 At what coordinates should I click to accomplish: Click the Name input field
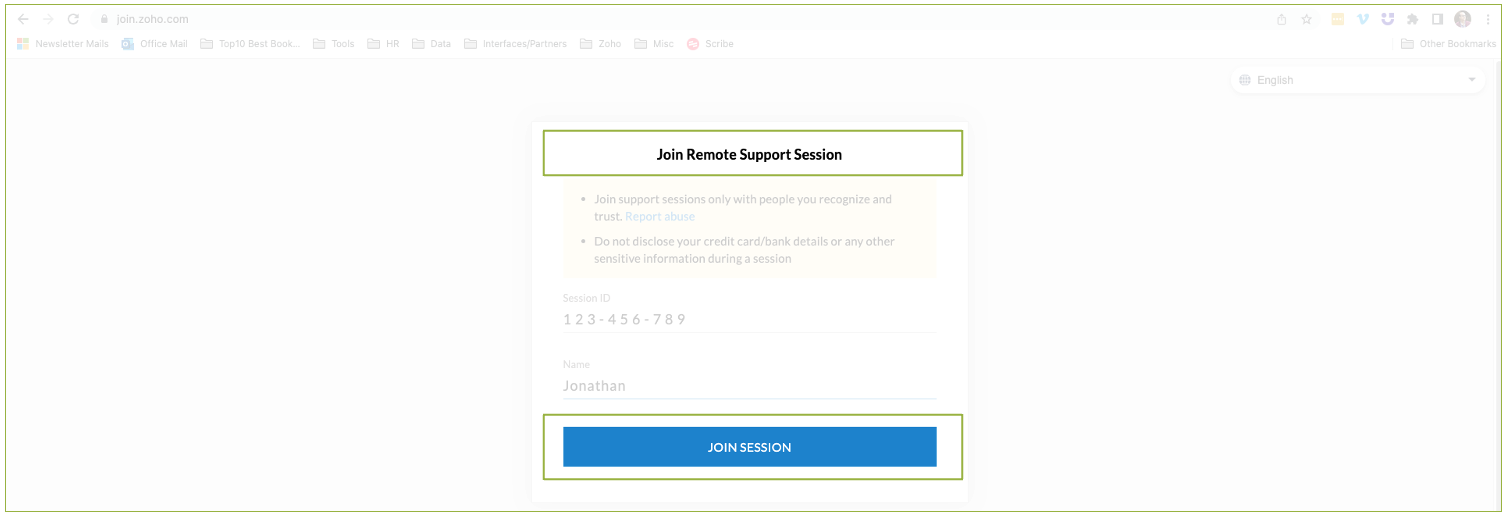pyautogui.click(x=749, y=386)
